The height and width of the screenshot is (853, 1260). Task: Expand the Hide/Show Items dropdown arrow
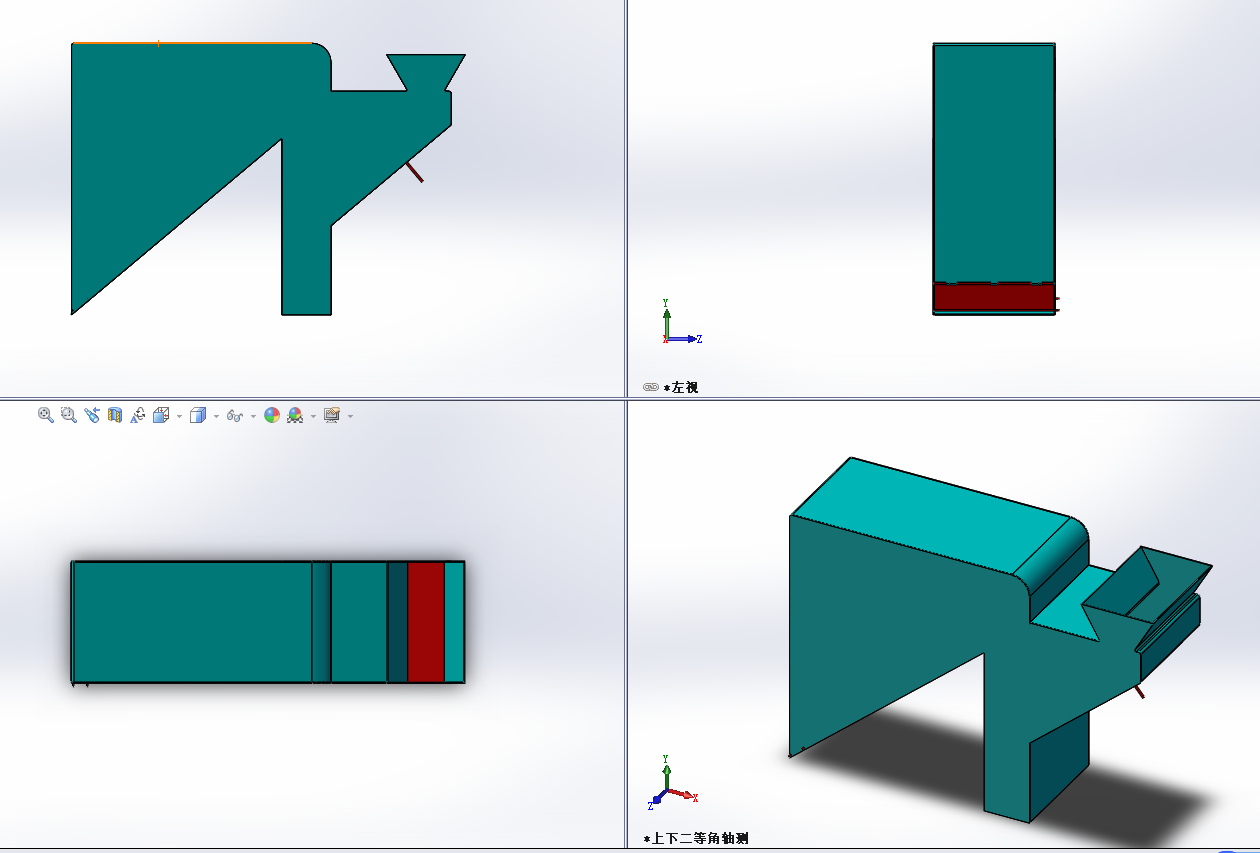click(253, 416)
